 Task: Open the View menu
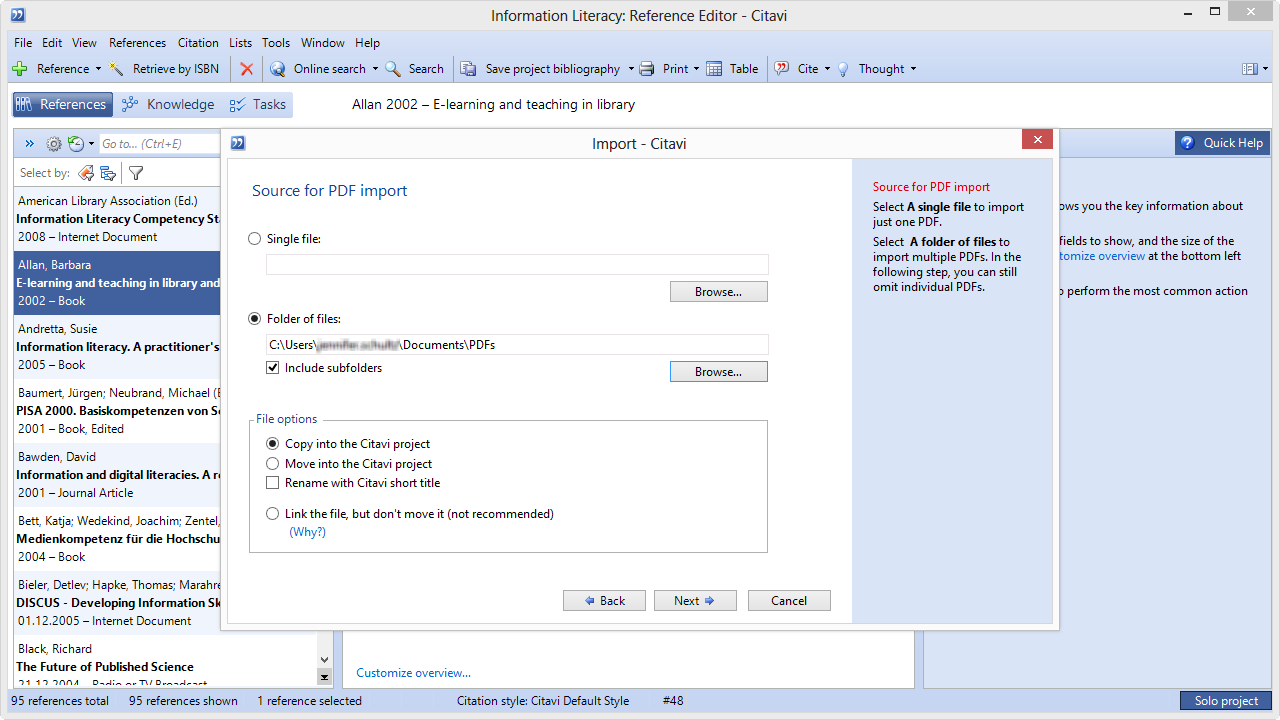(85, 43)
